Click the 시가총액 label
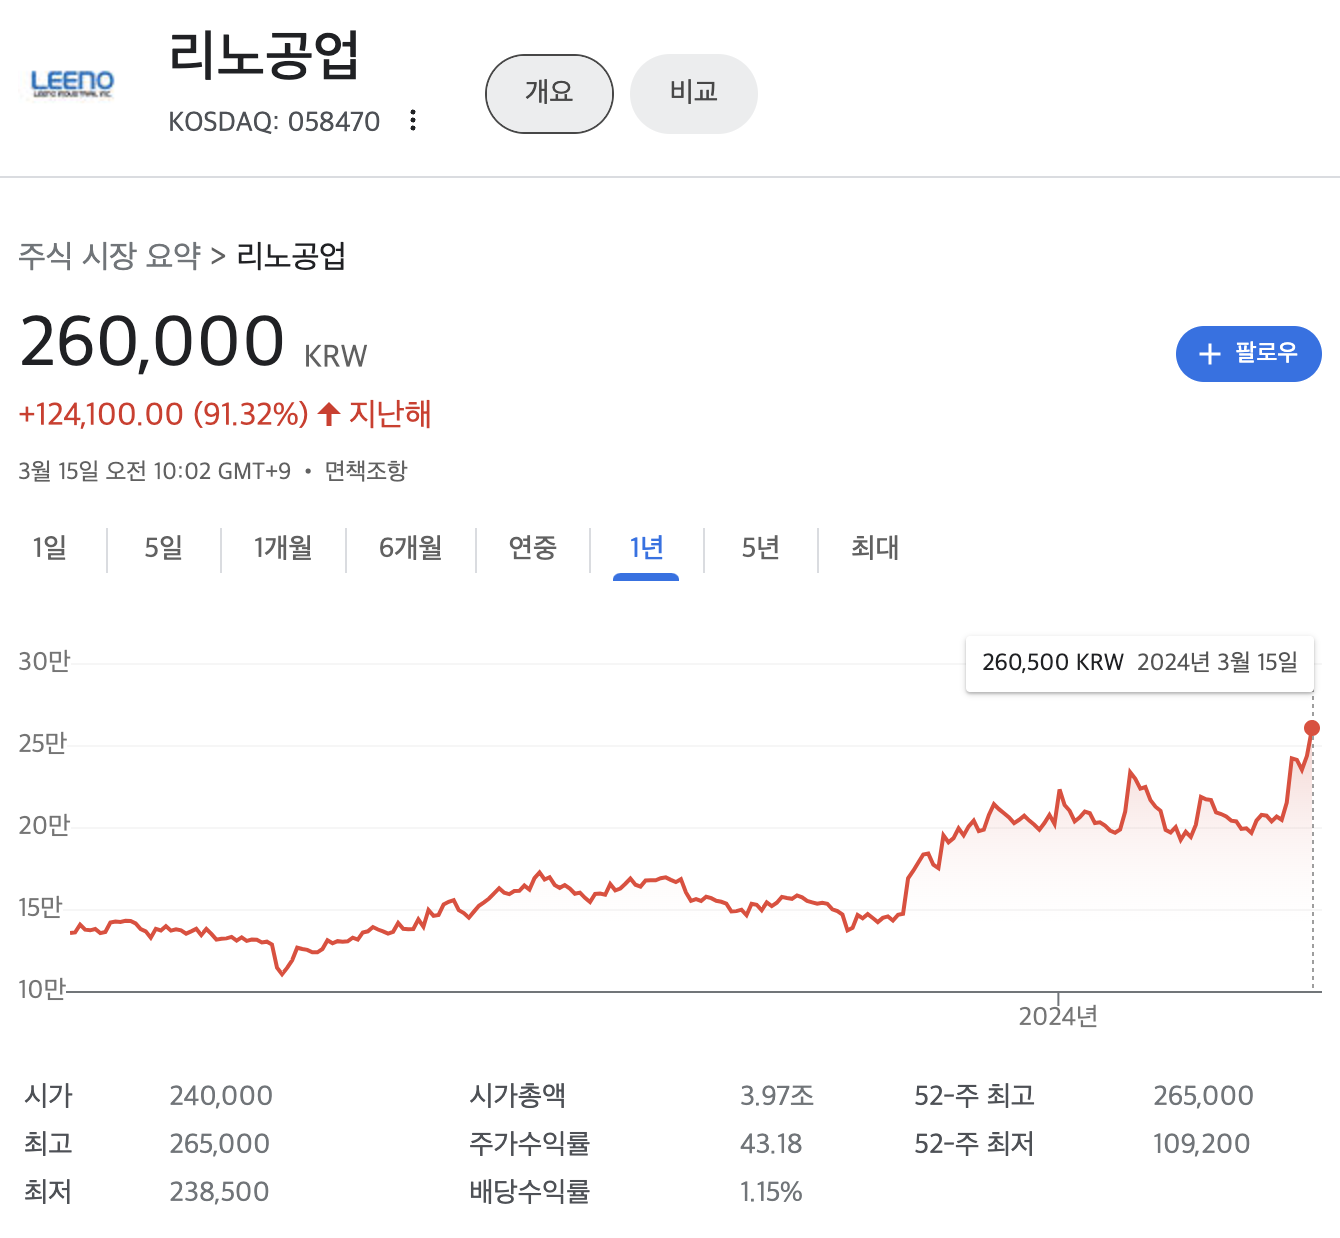 517,1096
